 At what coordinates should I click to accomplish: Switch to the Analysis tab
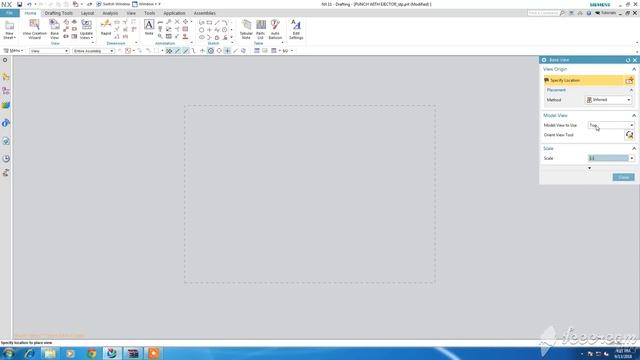(110, 13)
